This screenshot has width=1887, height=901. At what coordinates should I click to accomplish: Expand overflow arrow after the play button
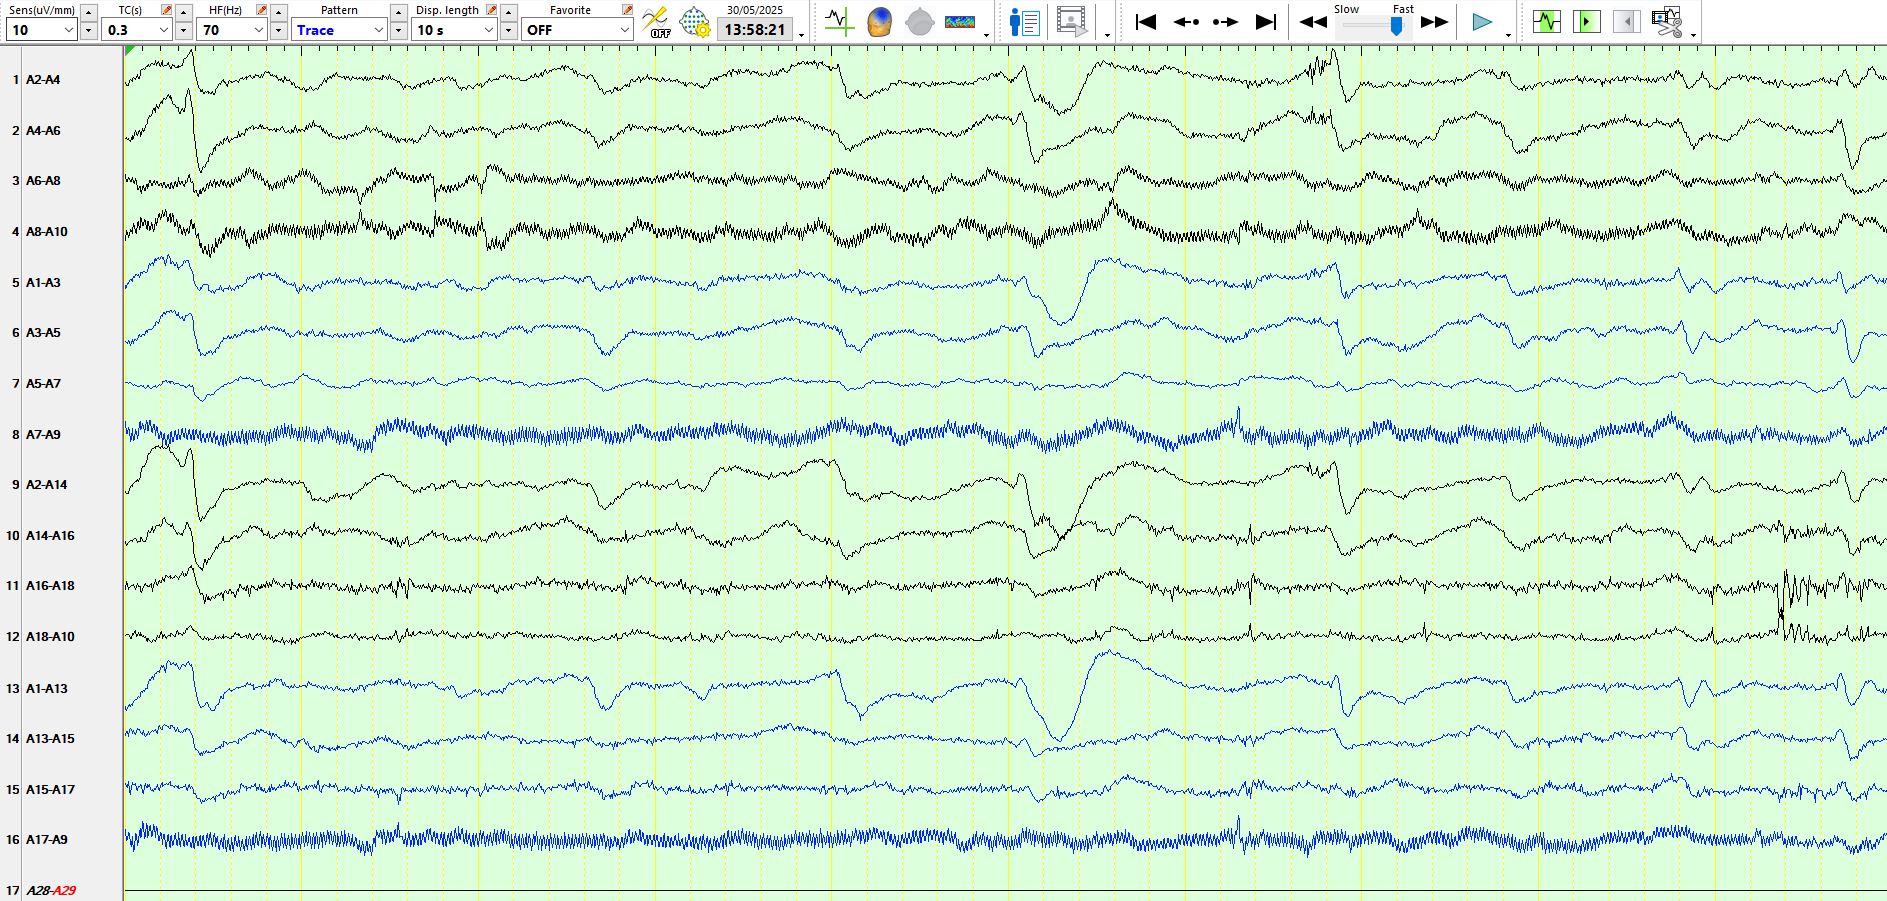point(1508,35)
